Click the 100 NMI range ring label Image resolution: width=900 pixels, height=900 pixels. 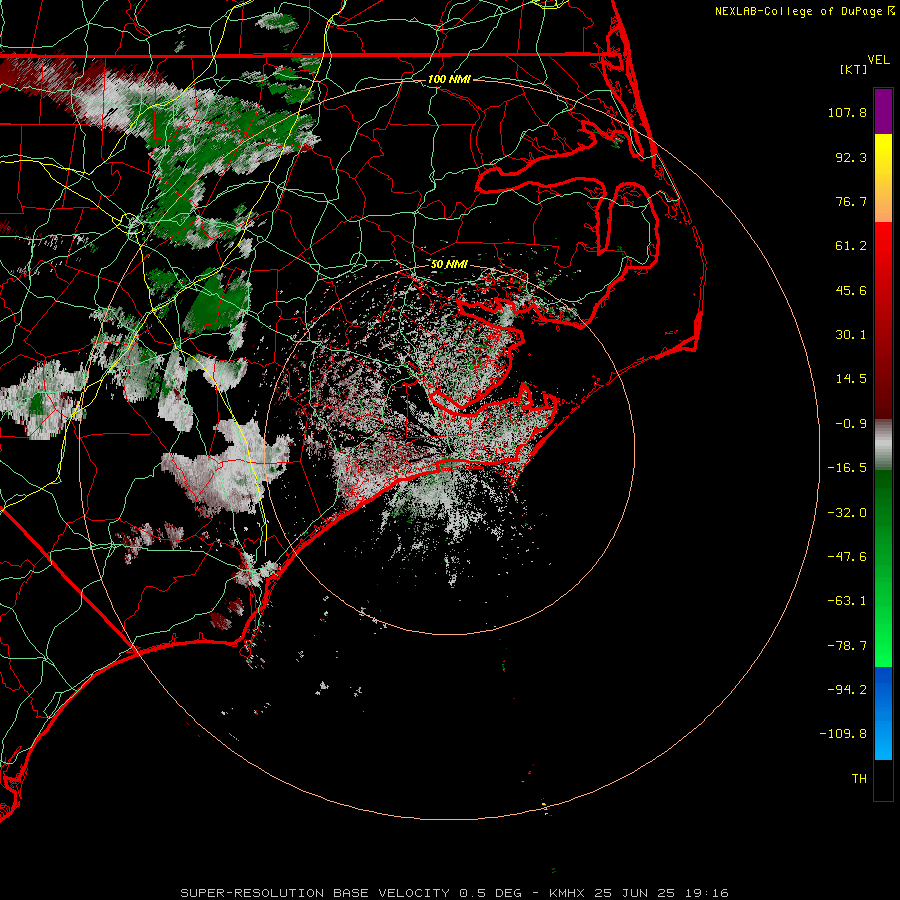tap(449, 79)
